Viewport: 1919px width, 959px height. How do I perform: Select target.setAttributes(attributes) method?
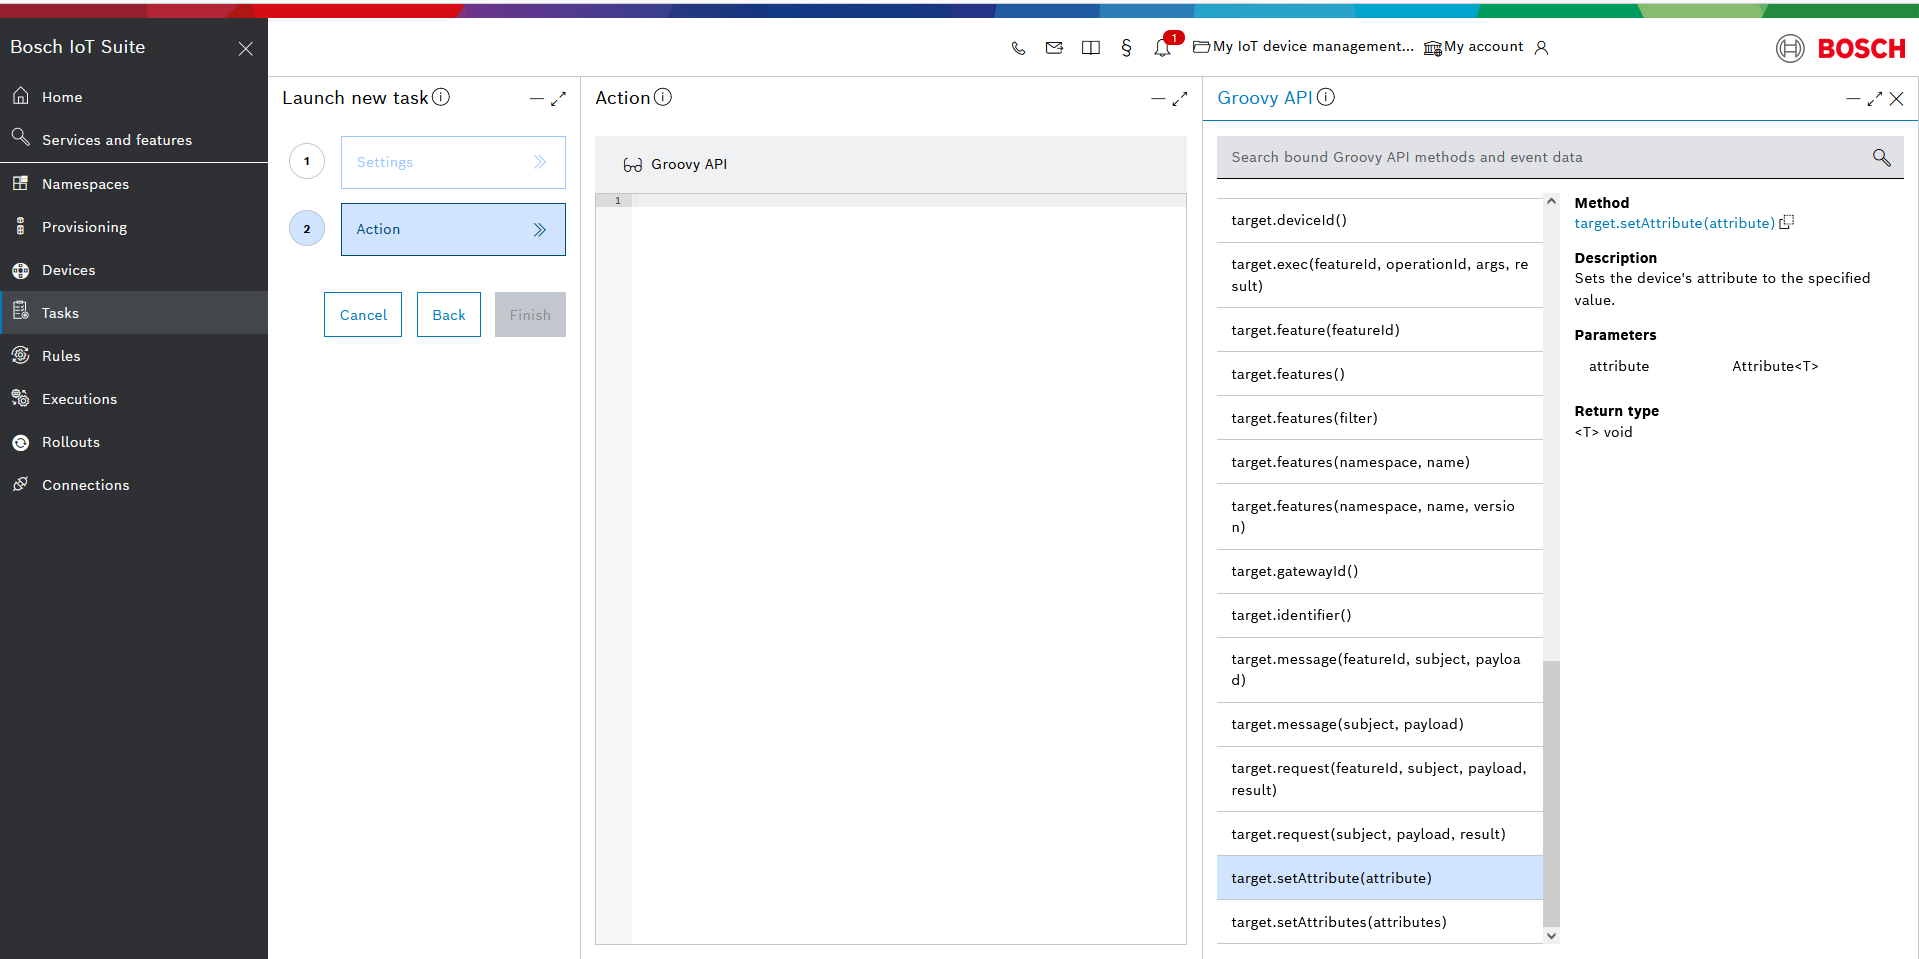tap(1380, 922)
